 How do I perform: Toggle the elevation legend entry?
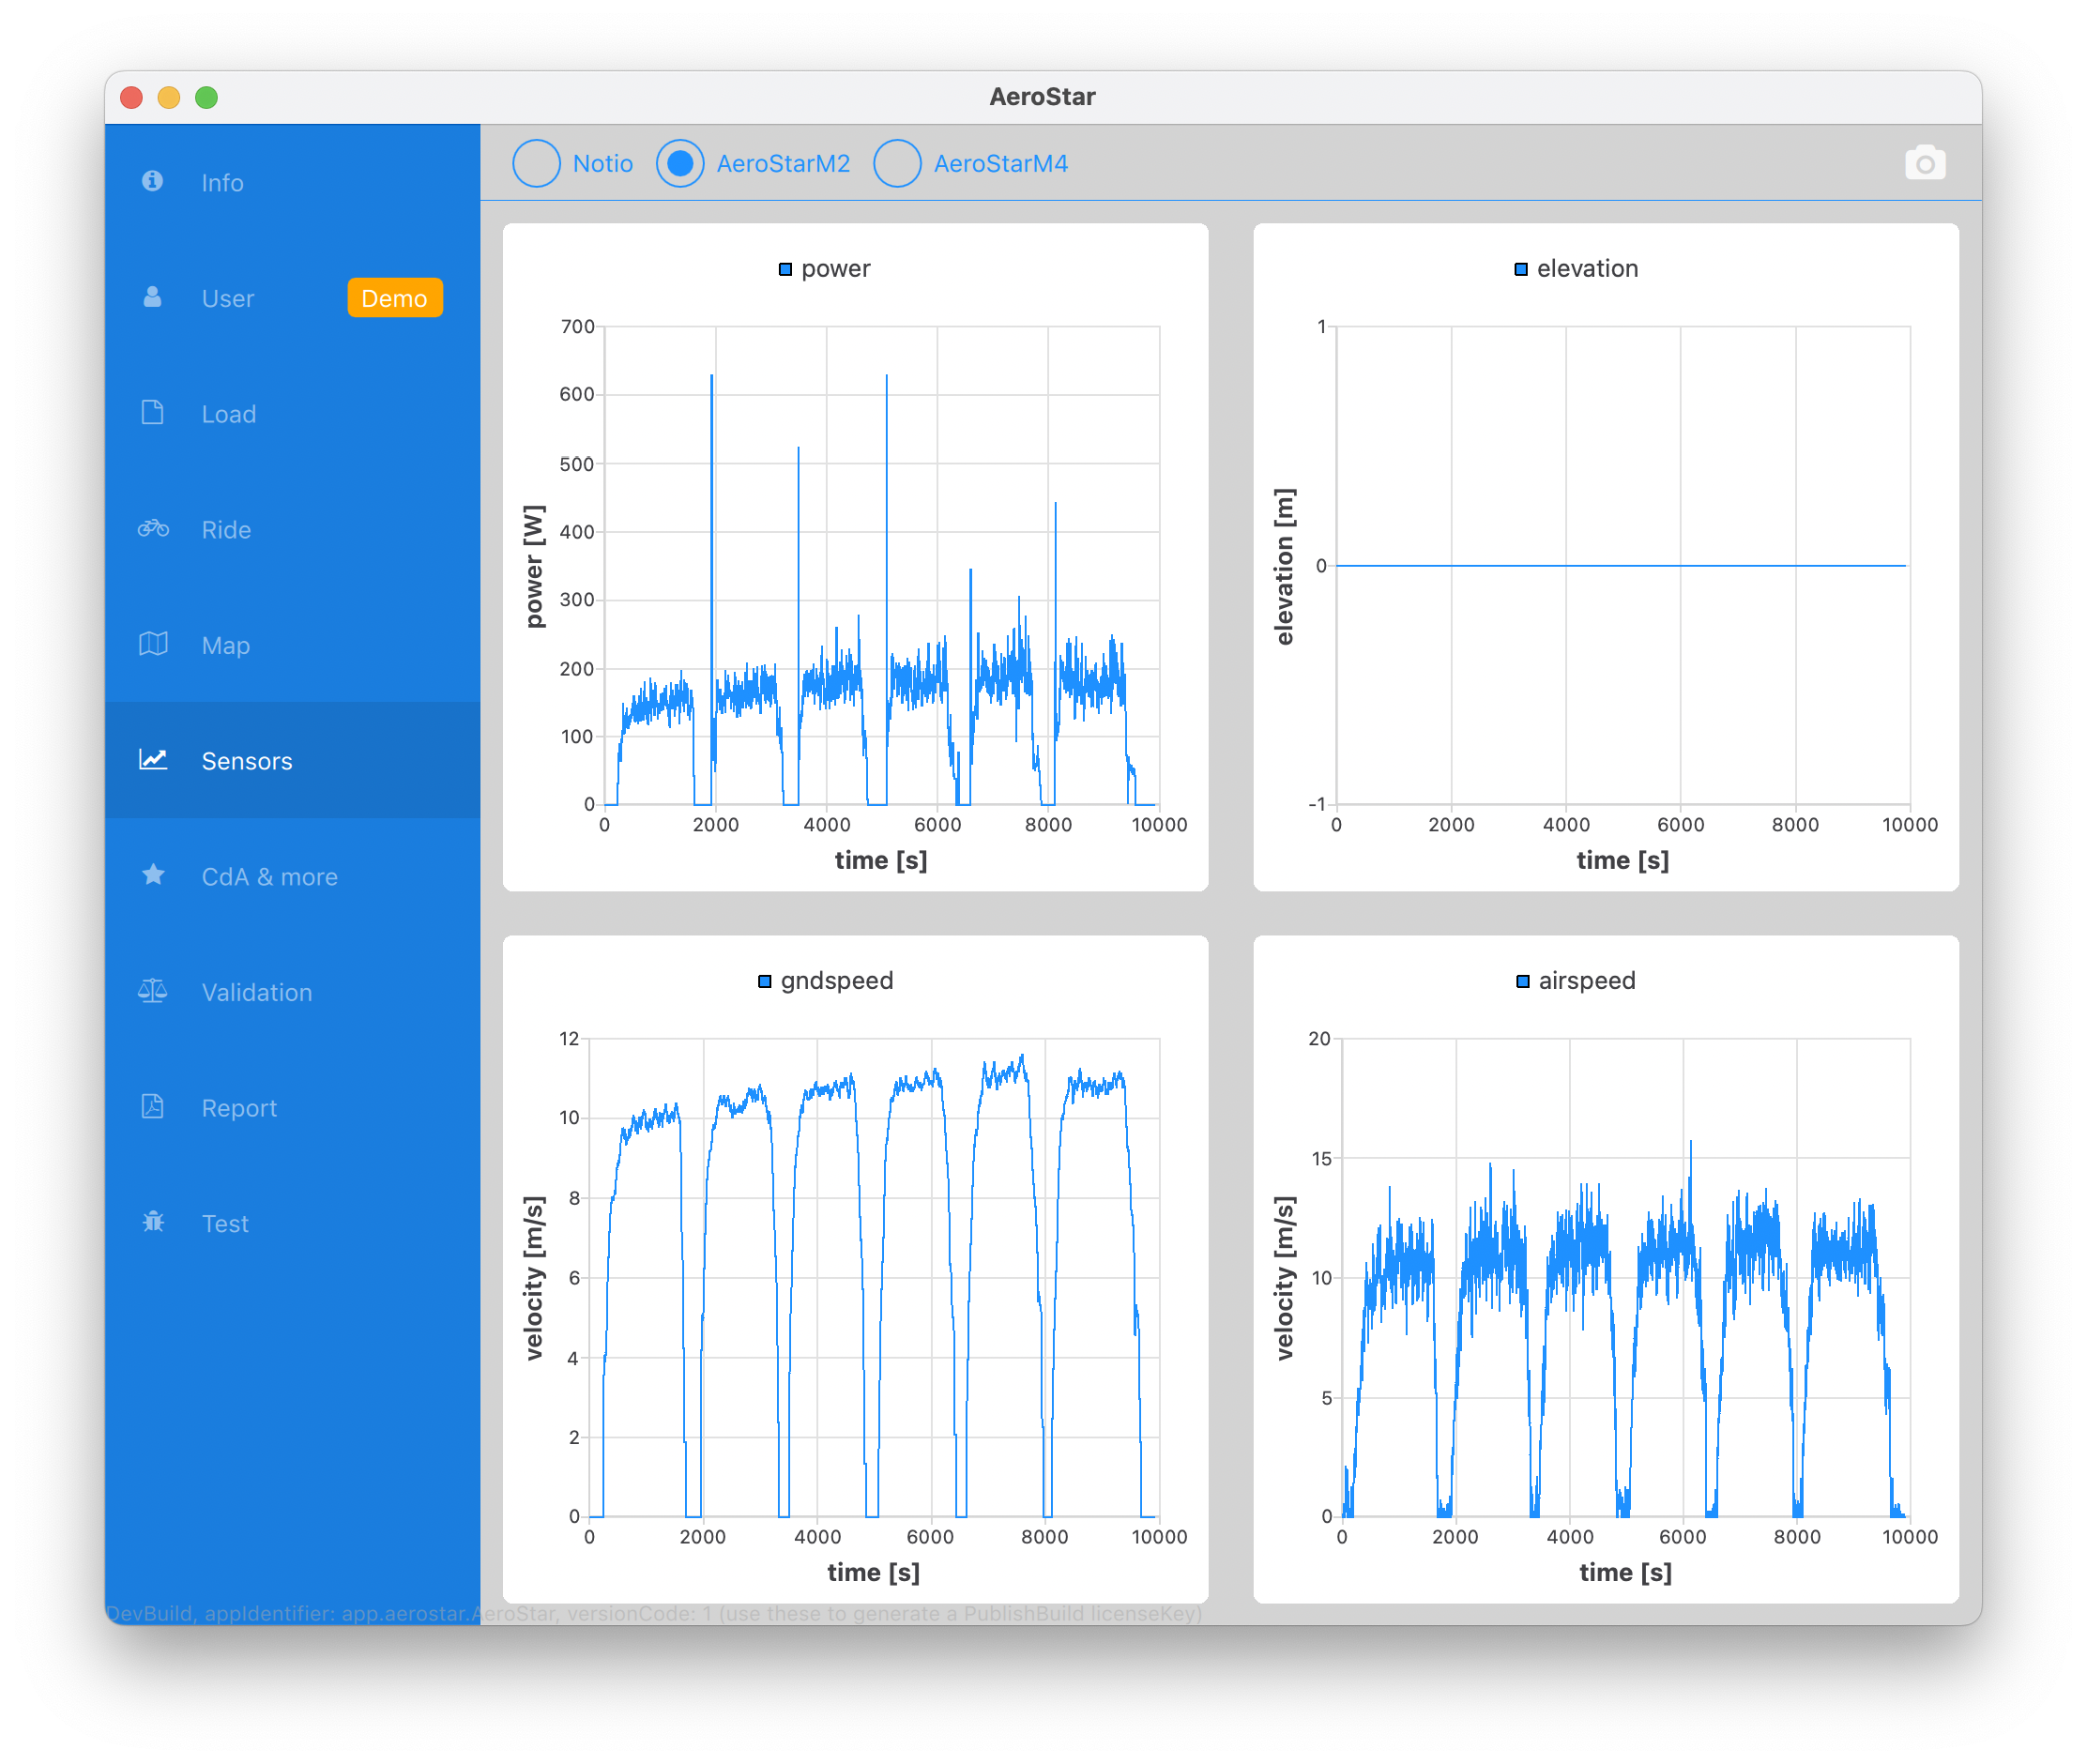[1576, 269]
